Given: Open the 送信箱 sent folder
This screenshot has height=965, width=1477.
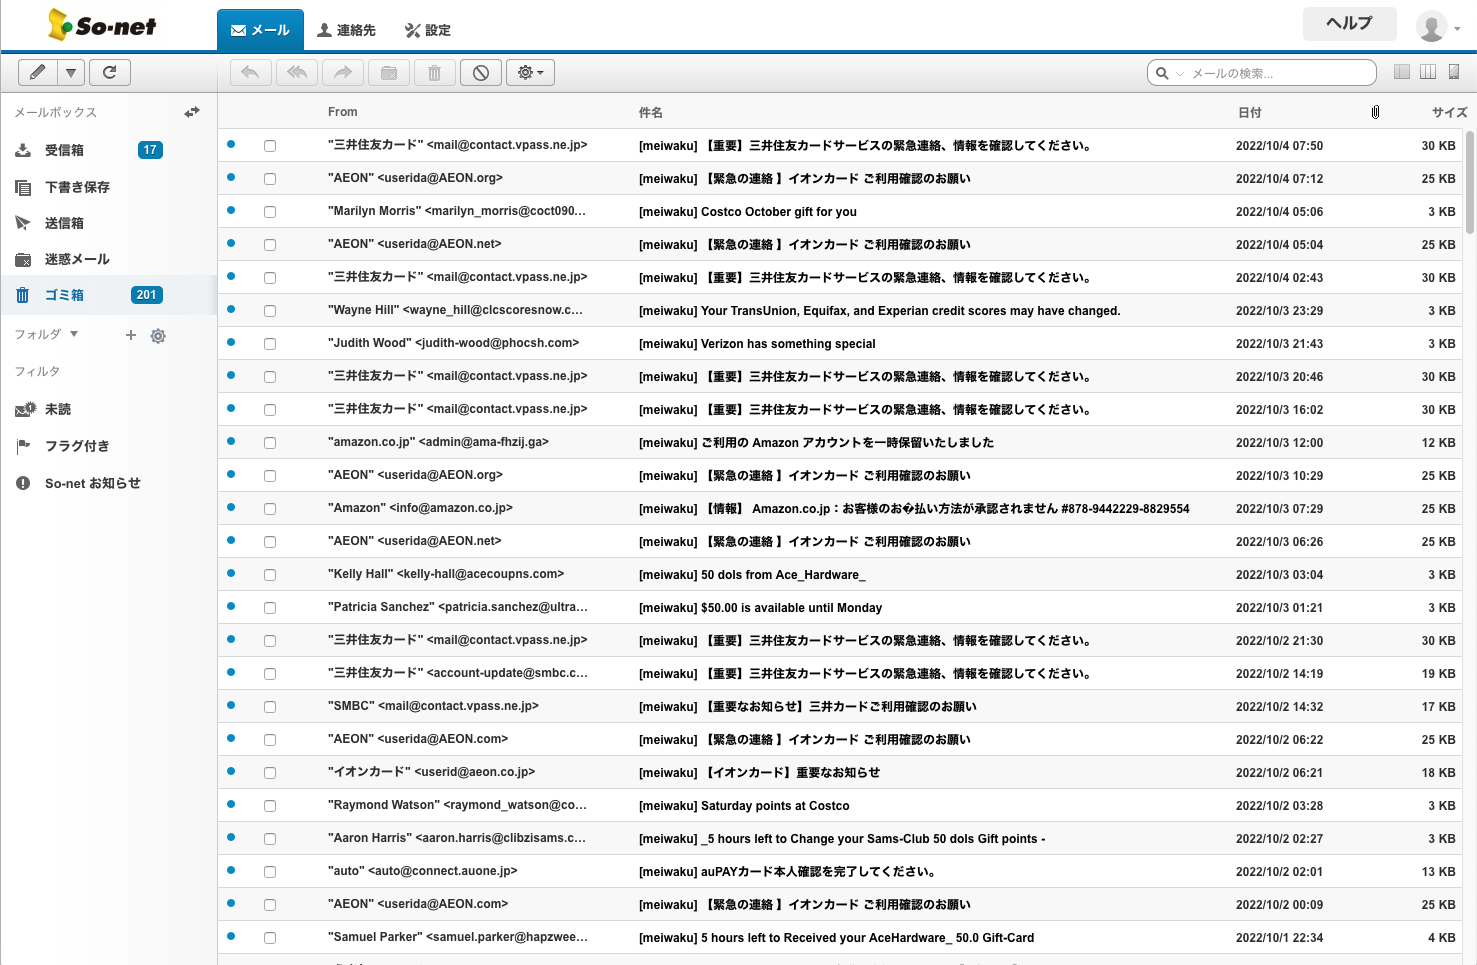Looking at the screenshot, I should [x=108, y=223].
